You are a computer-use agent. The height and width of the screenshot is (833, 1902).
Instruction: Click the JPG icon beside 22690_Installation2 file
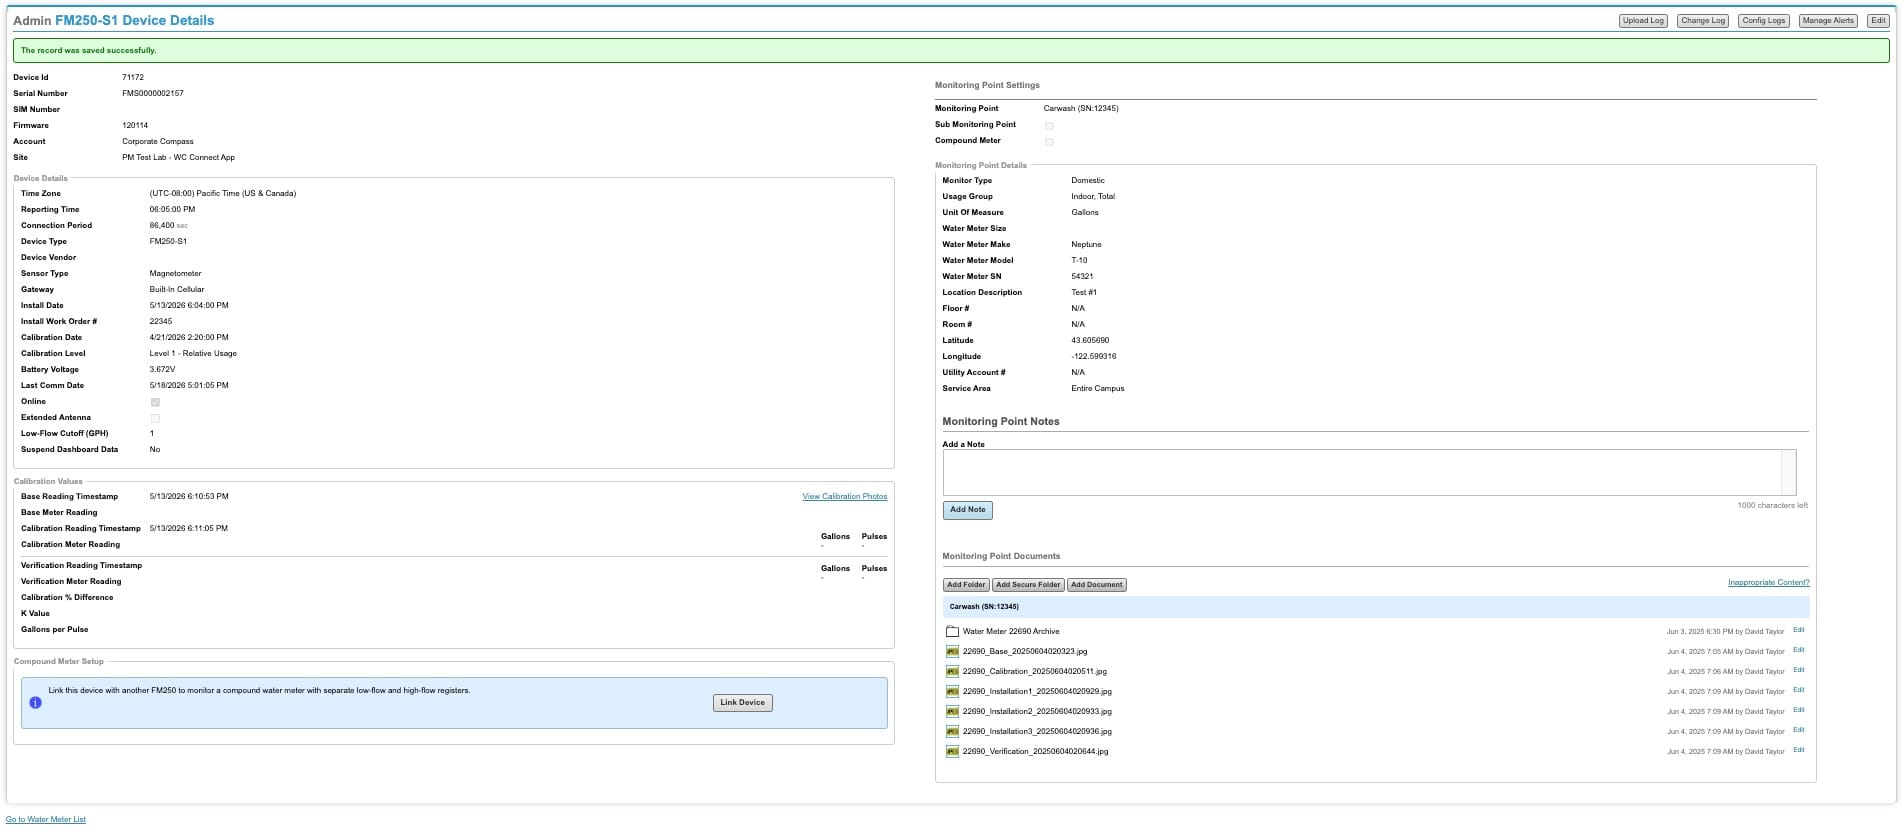952,712
